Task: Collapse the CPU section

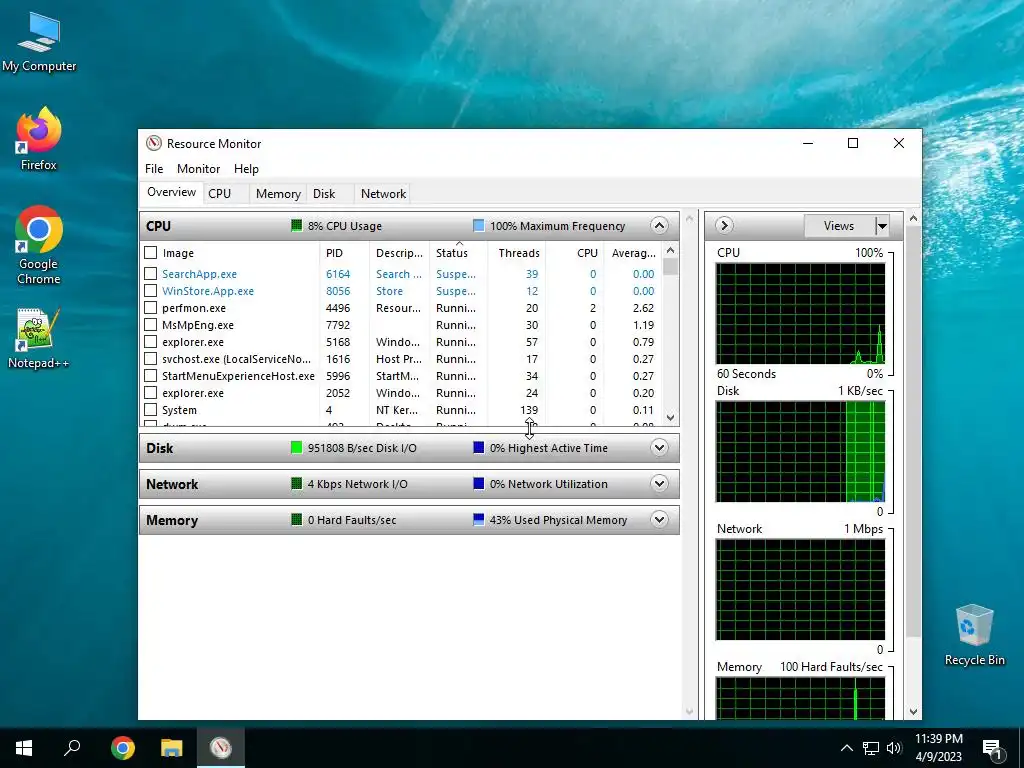Action: point(659,225)
